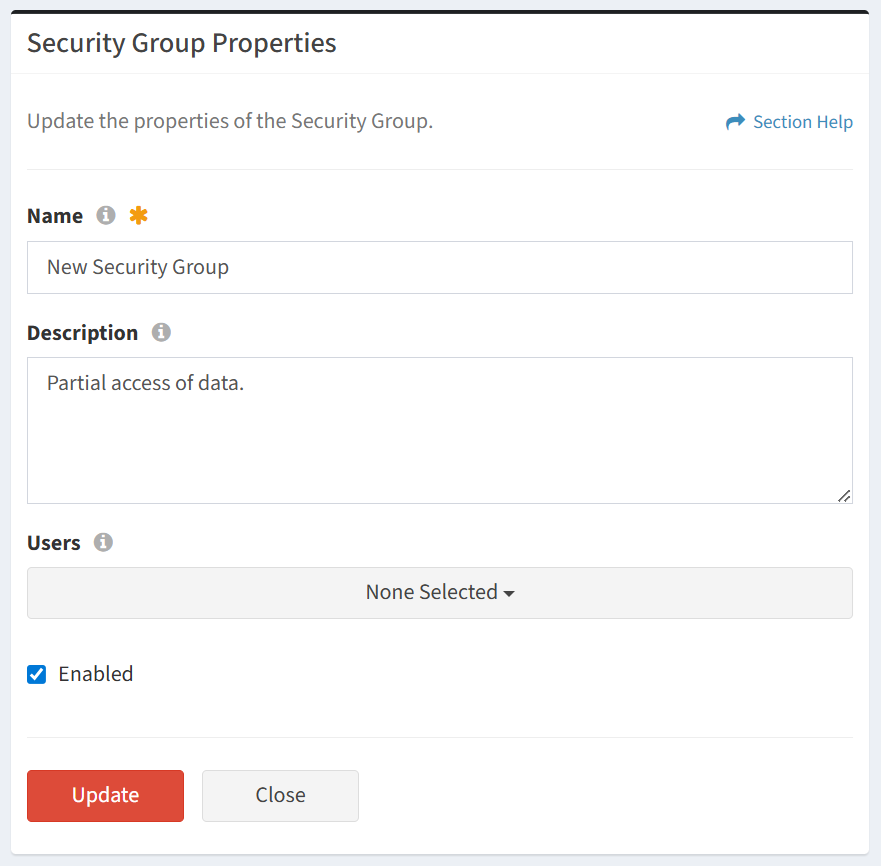Screen dimensions: 881x866
Task: Click the info icon beside Name
Action: coord(106,215)
